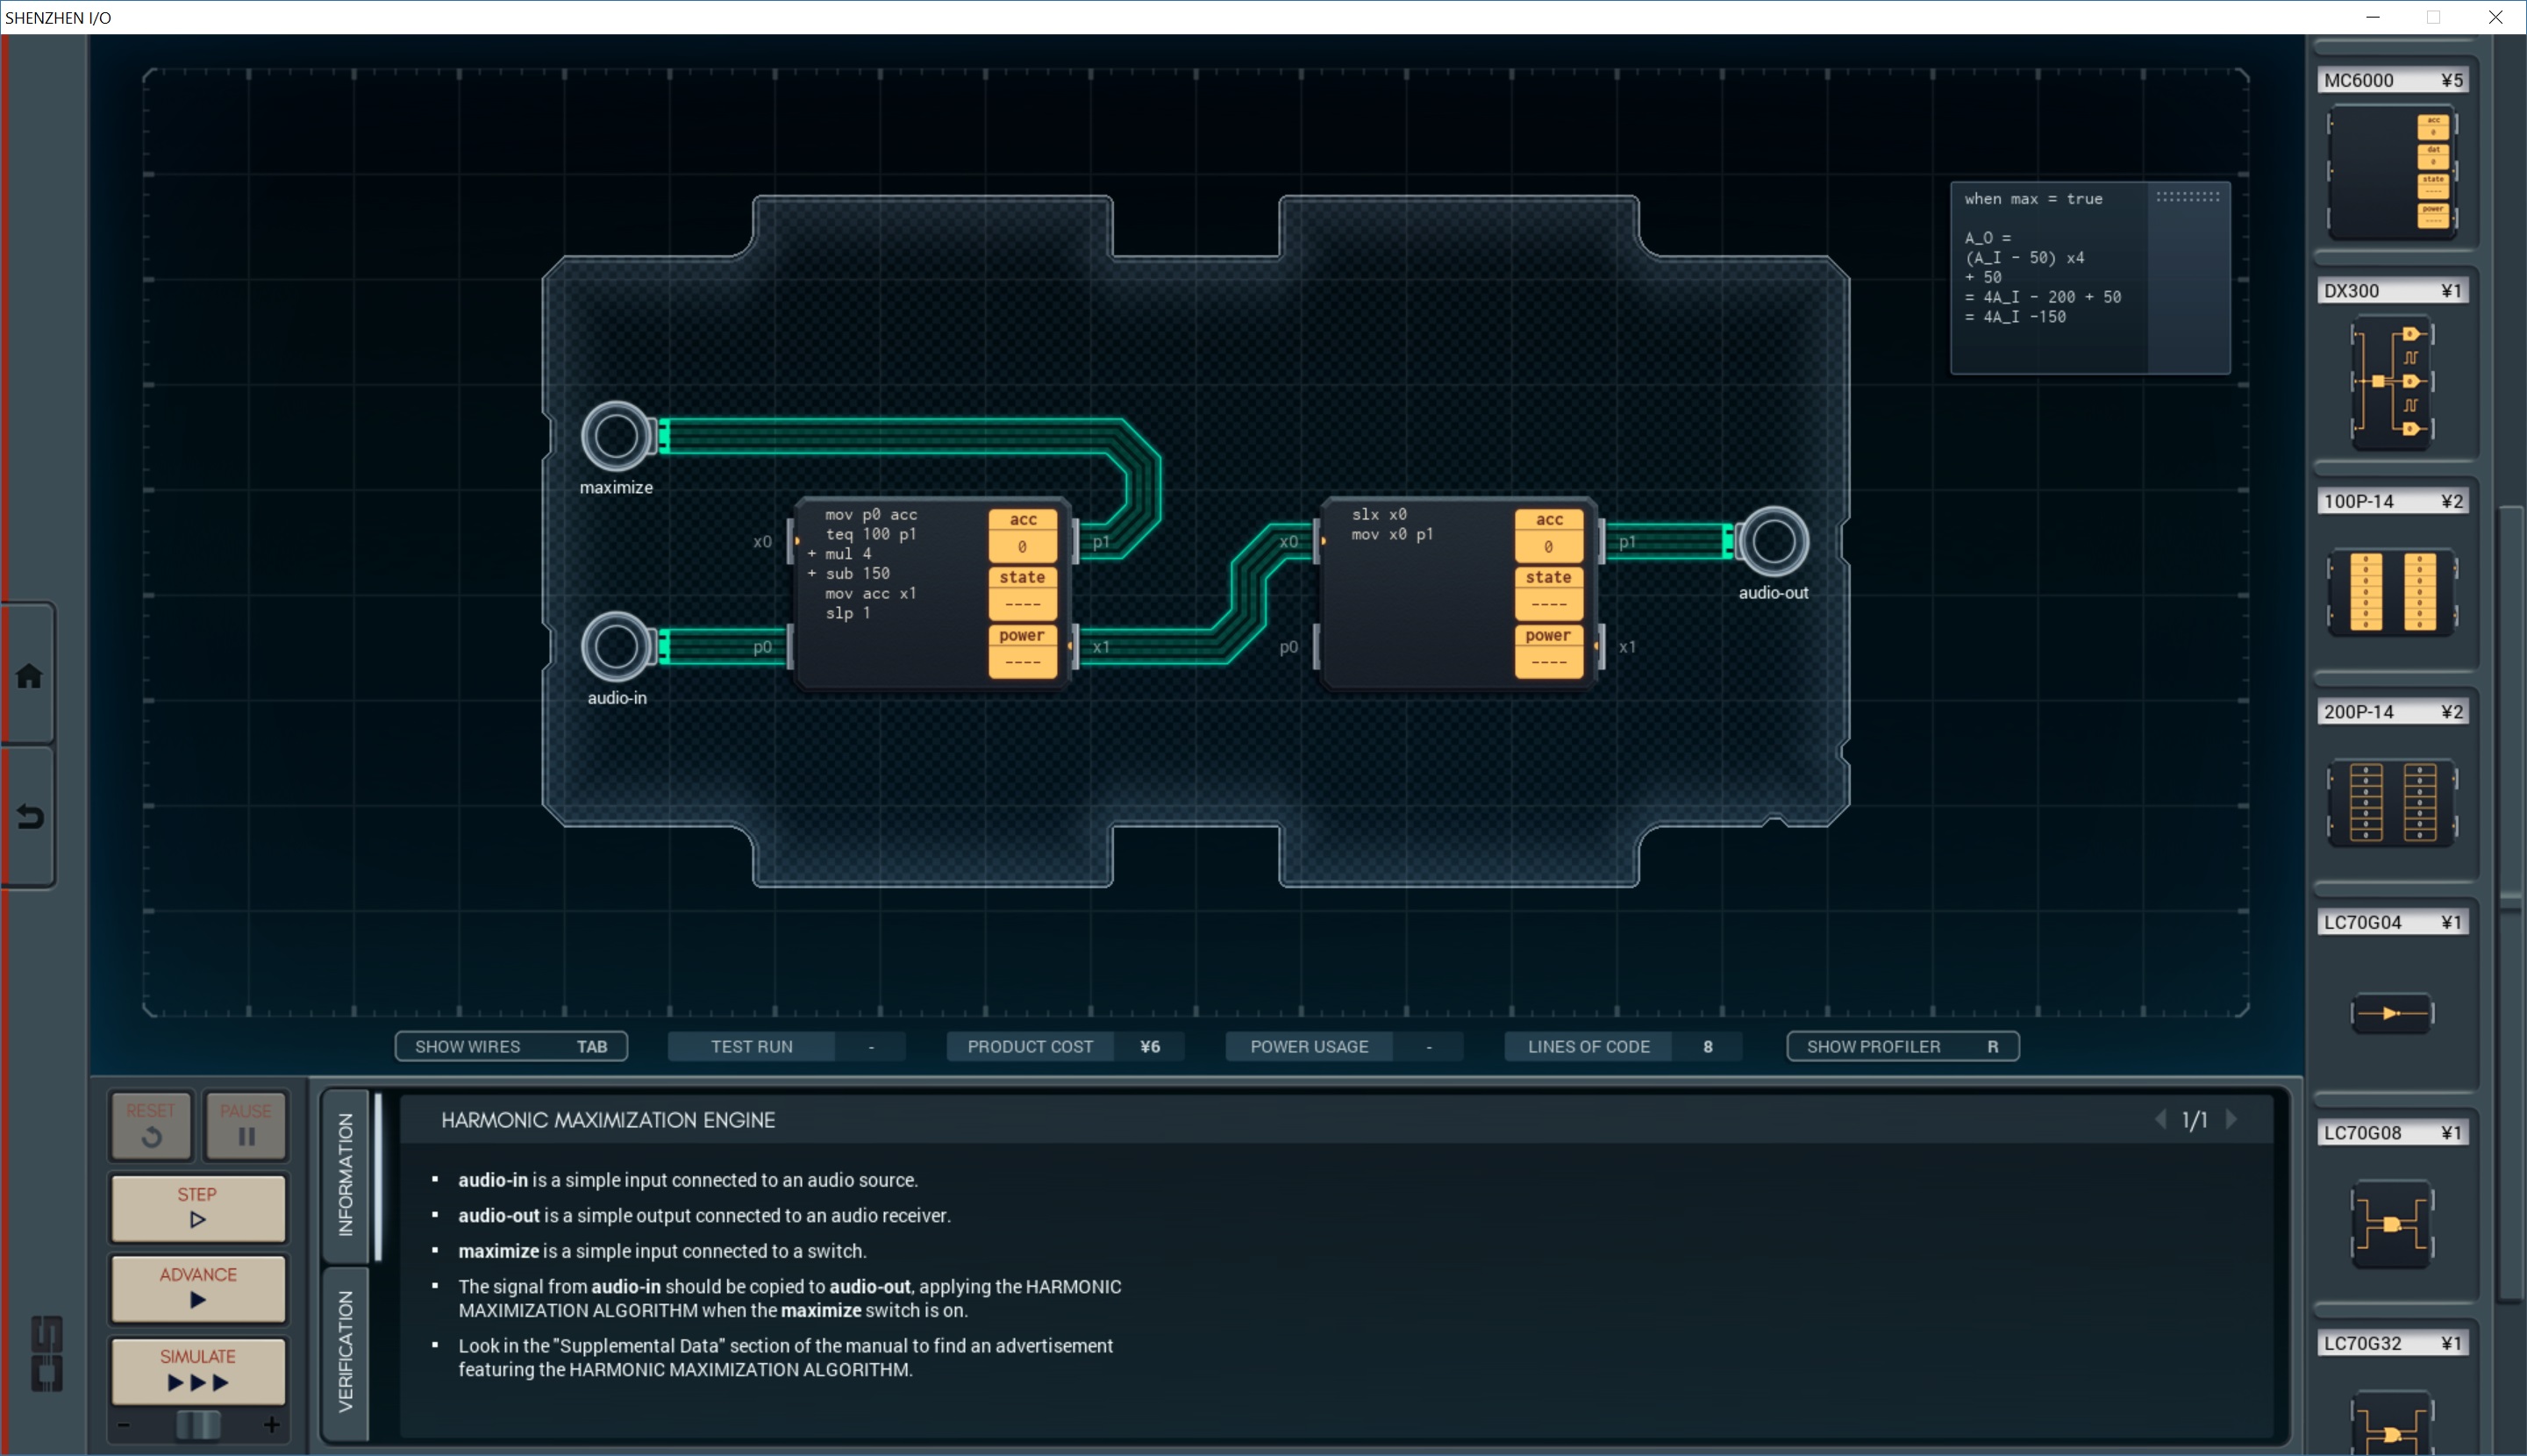The height and width of the screenshot is (1456, 2527).
Task: Select the LC70G08 AND gate
Action: point(2391,1223)
